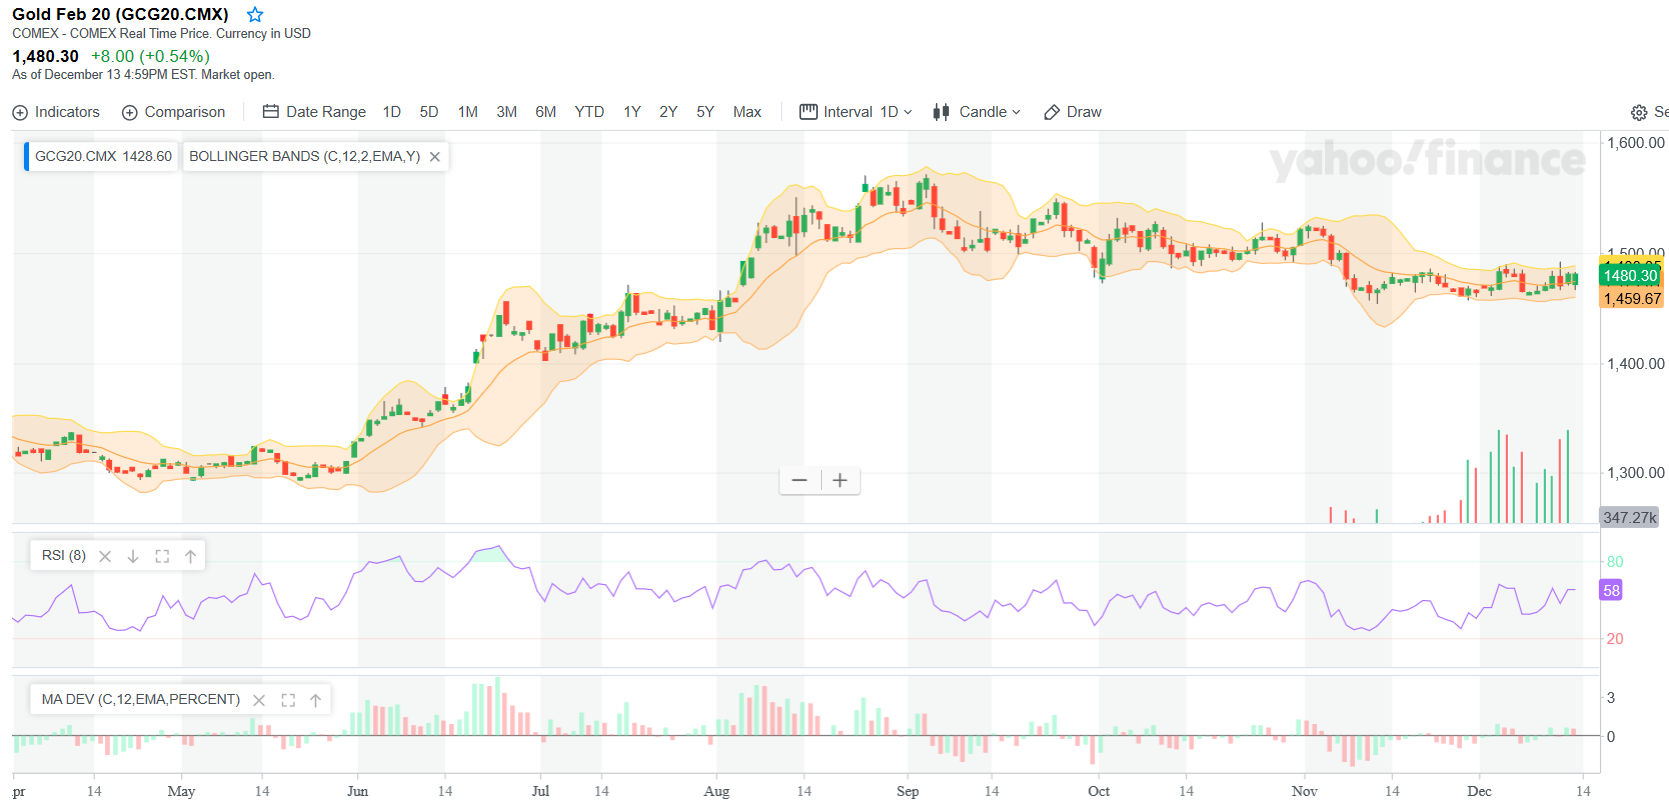Open the Indicators menu
Viewport: 1669px width, 812px height.
[56, 112]
